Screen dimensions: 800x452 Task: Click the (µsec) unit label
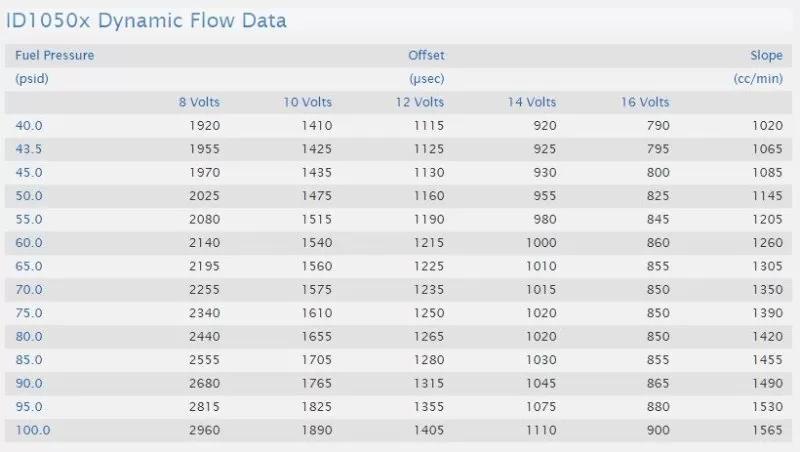pyautogui.click(x=427, y=79)
